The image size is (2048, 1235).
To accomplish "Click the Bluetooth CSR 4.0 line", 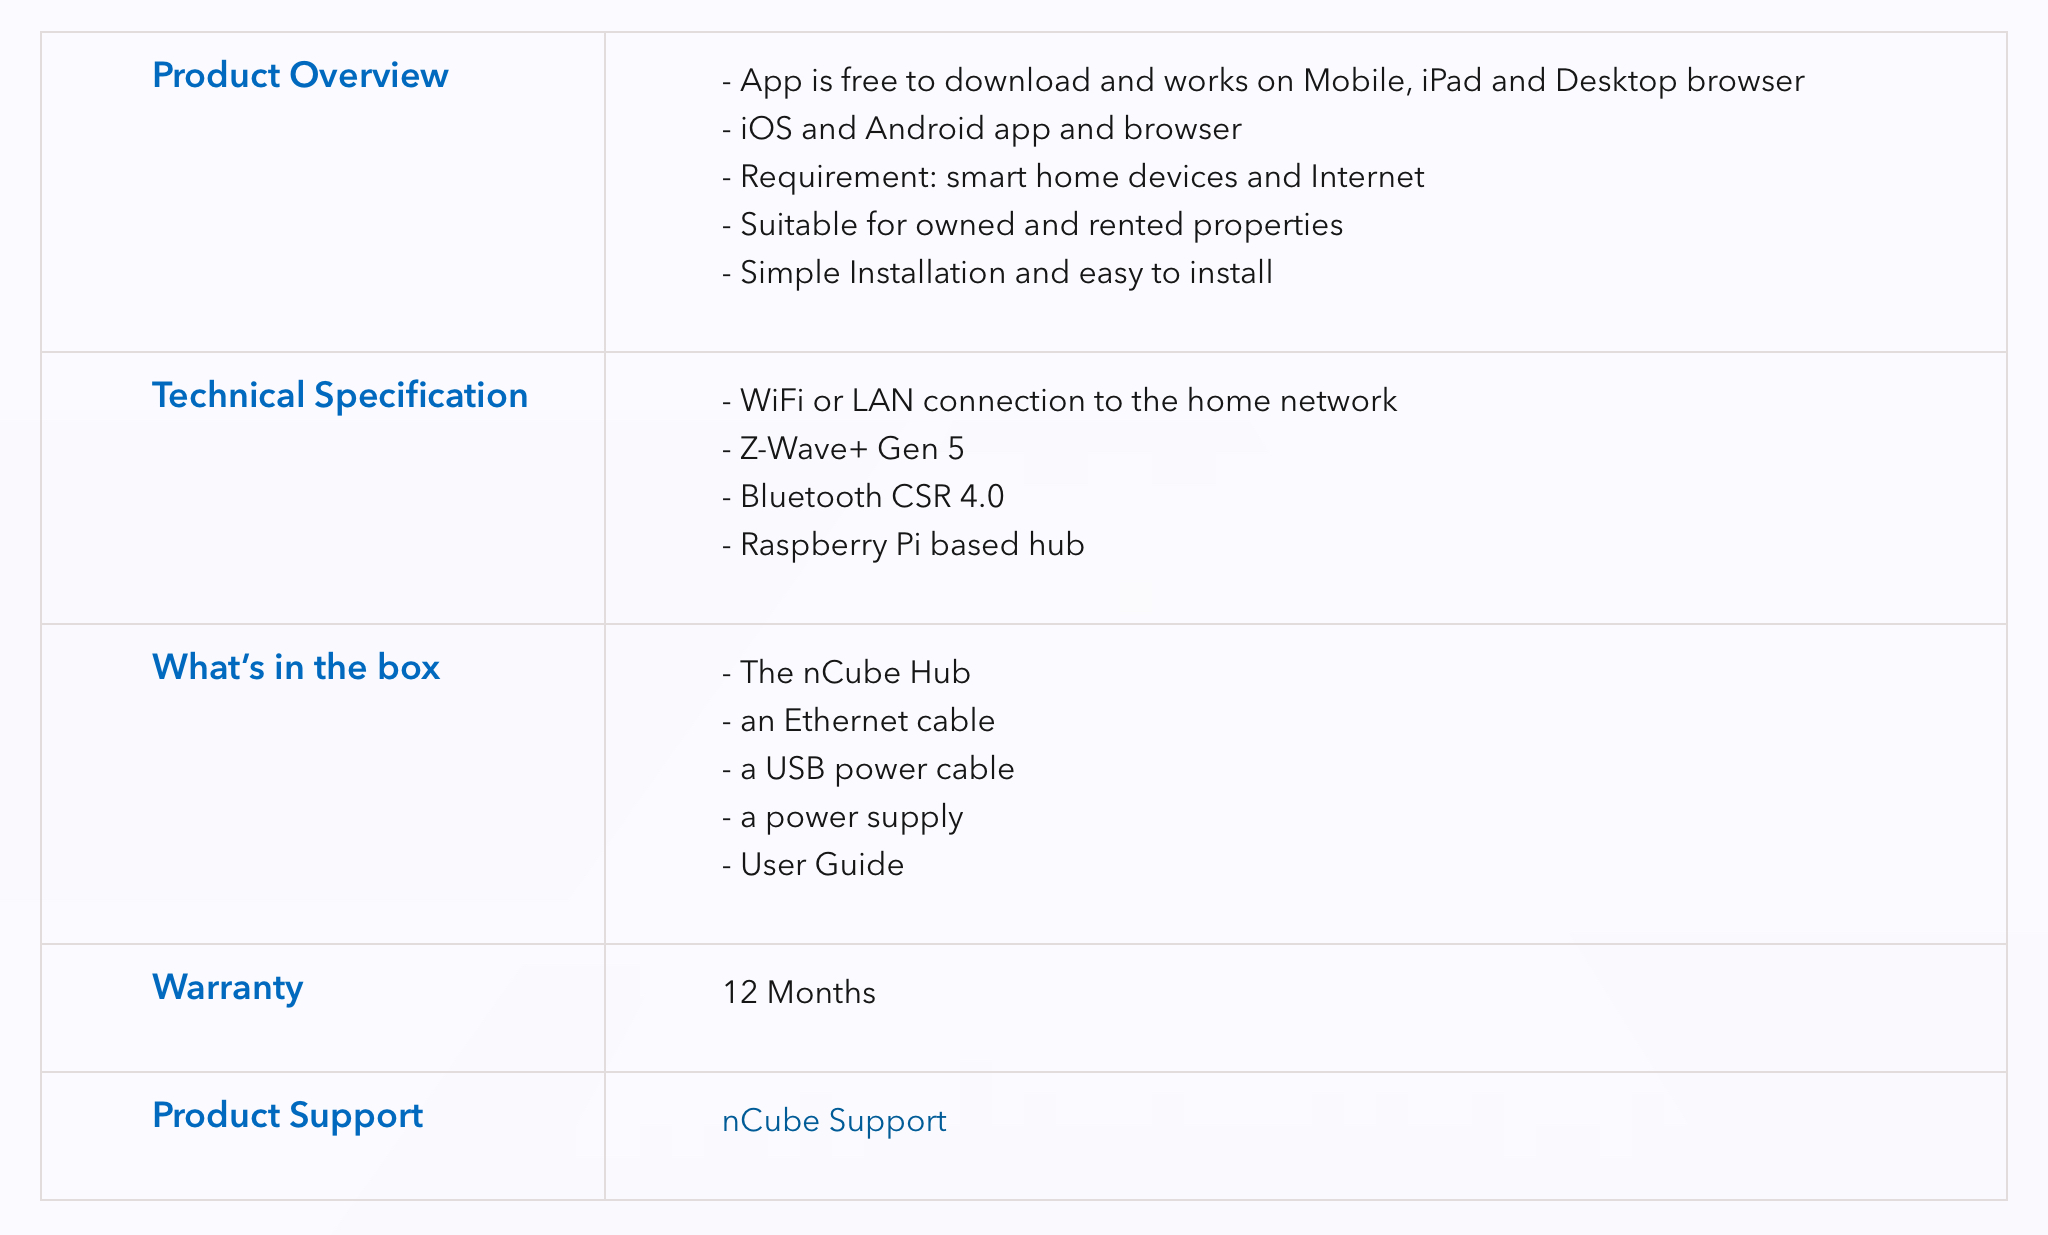I will tap(863, 496).
